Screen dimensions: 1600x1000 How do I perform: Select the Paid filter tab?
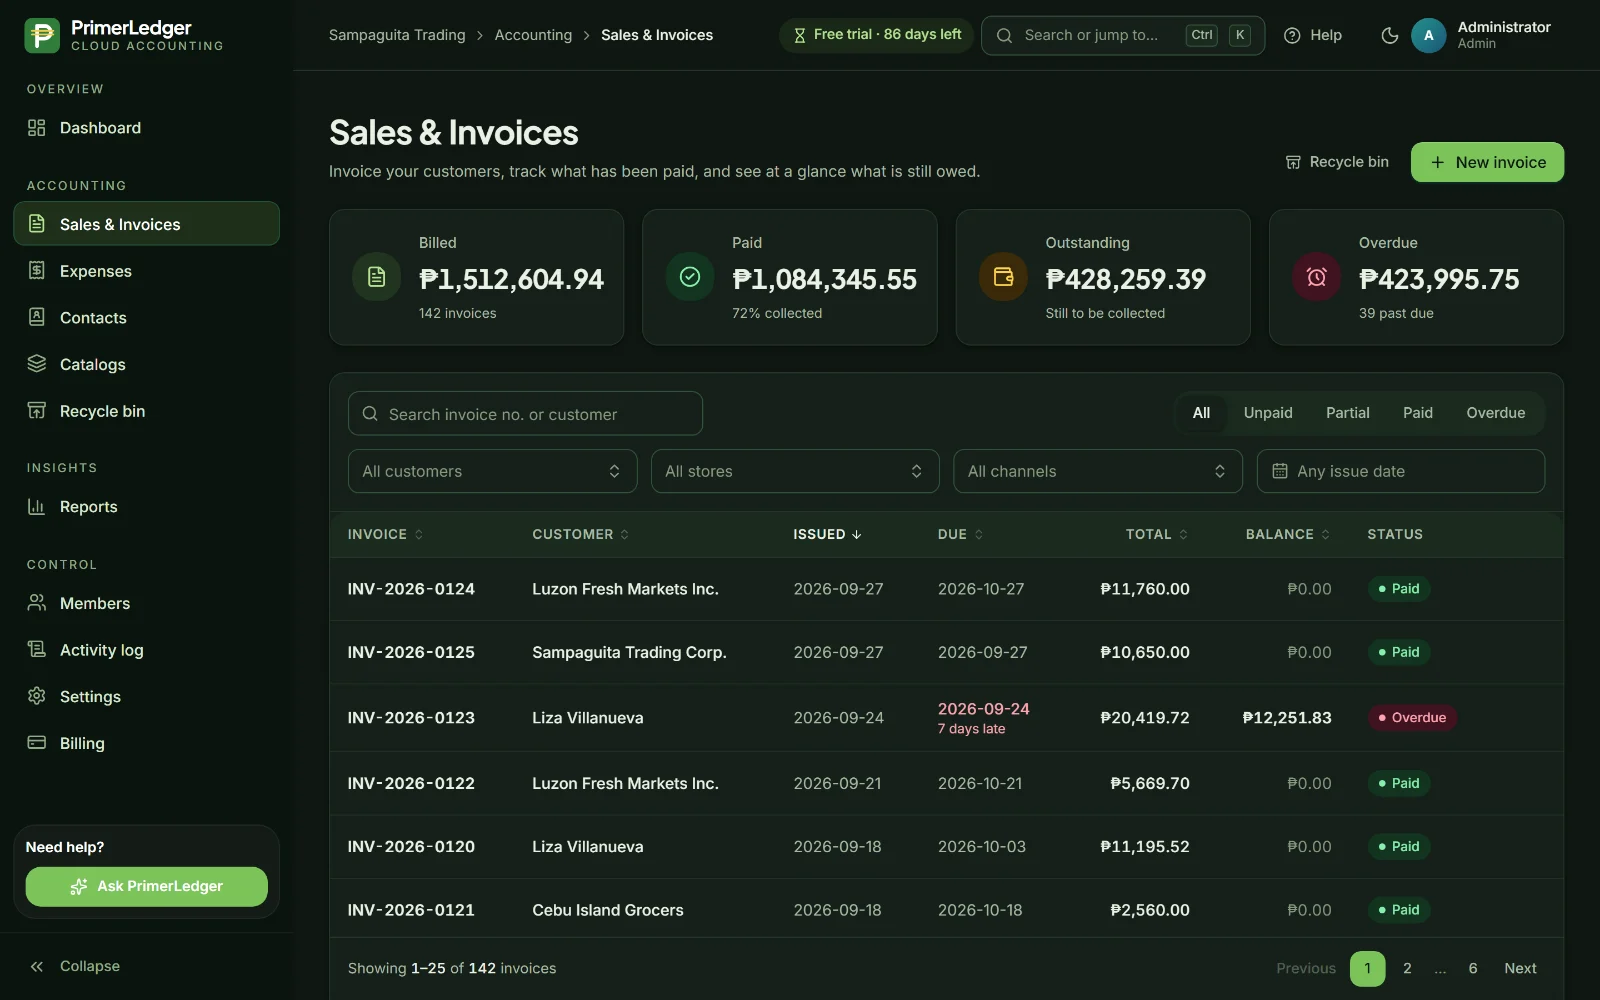point(1417,413)
